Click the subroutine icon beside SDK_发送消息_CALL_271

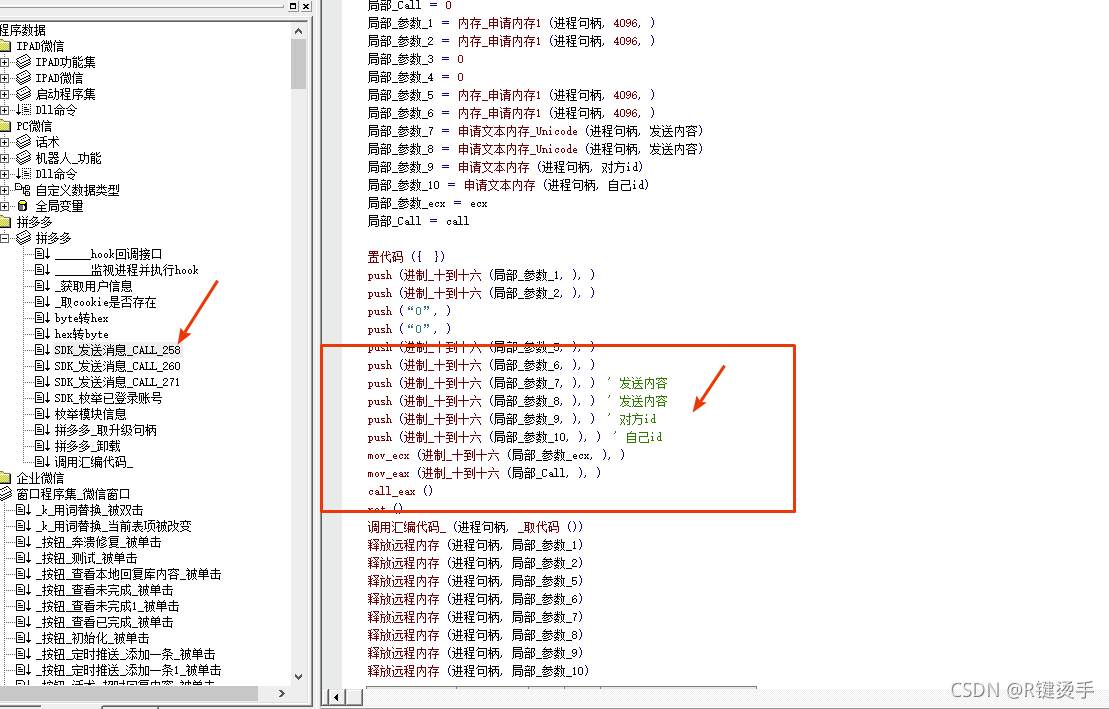pos(42,382)
